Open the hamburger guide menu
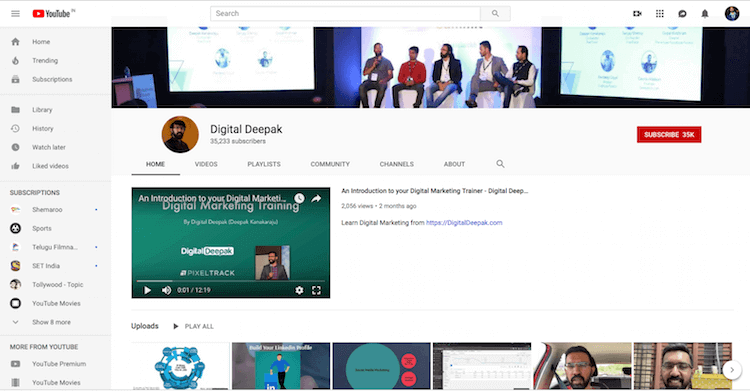Image resolution: width=750 pixels, height=391 pixels. click(x=15, y=13)
